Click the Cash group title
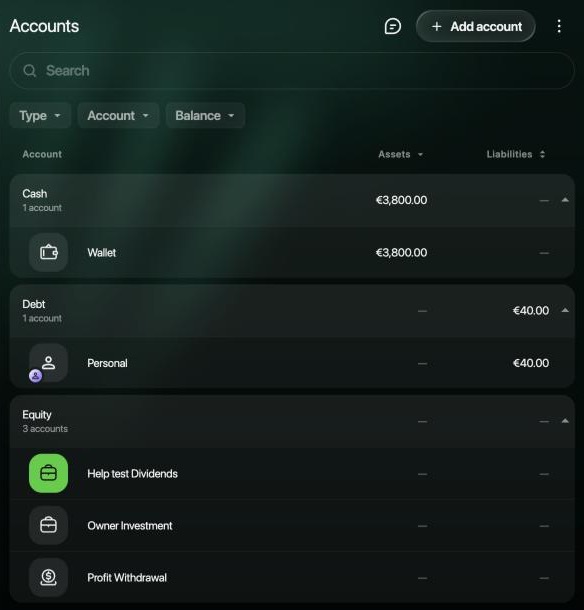584x610 pixels. click(35, 193)
